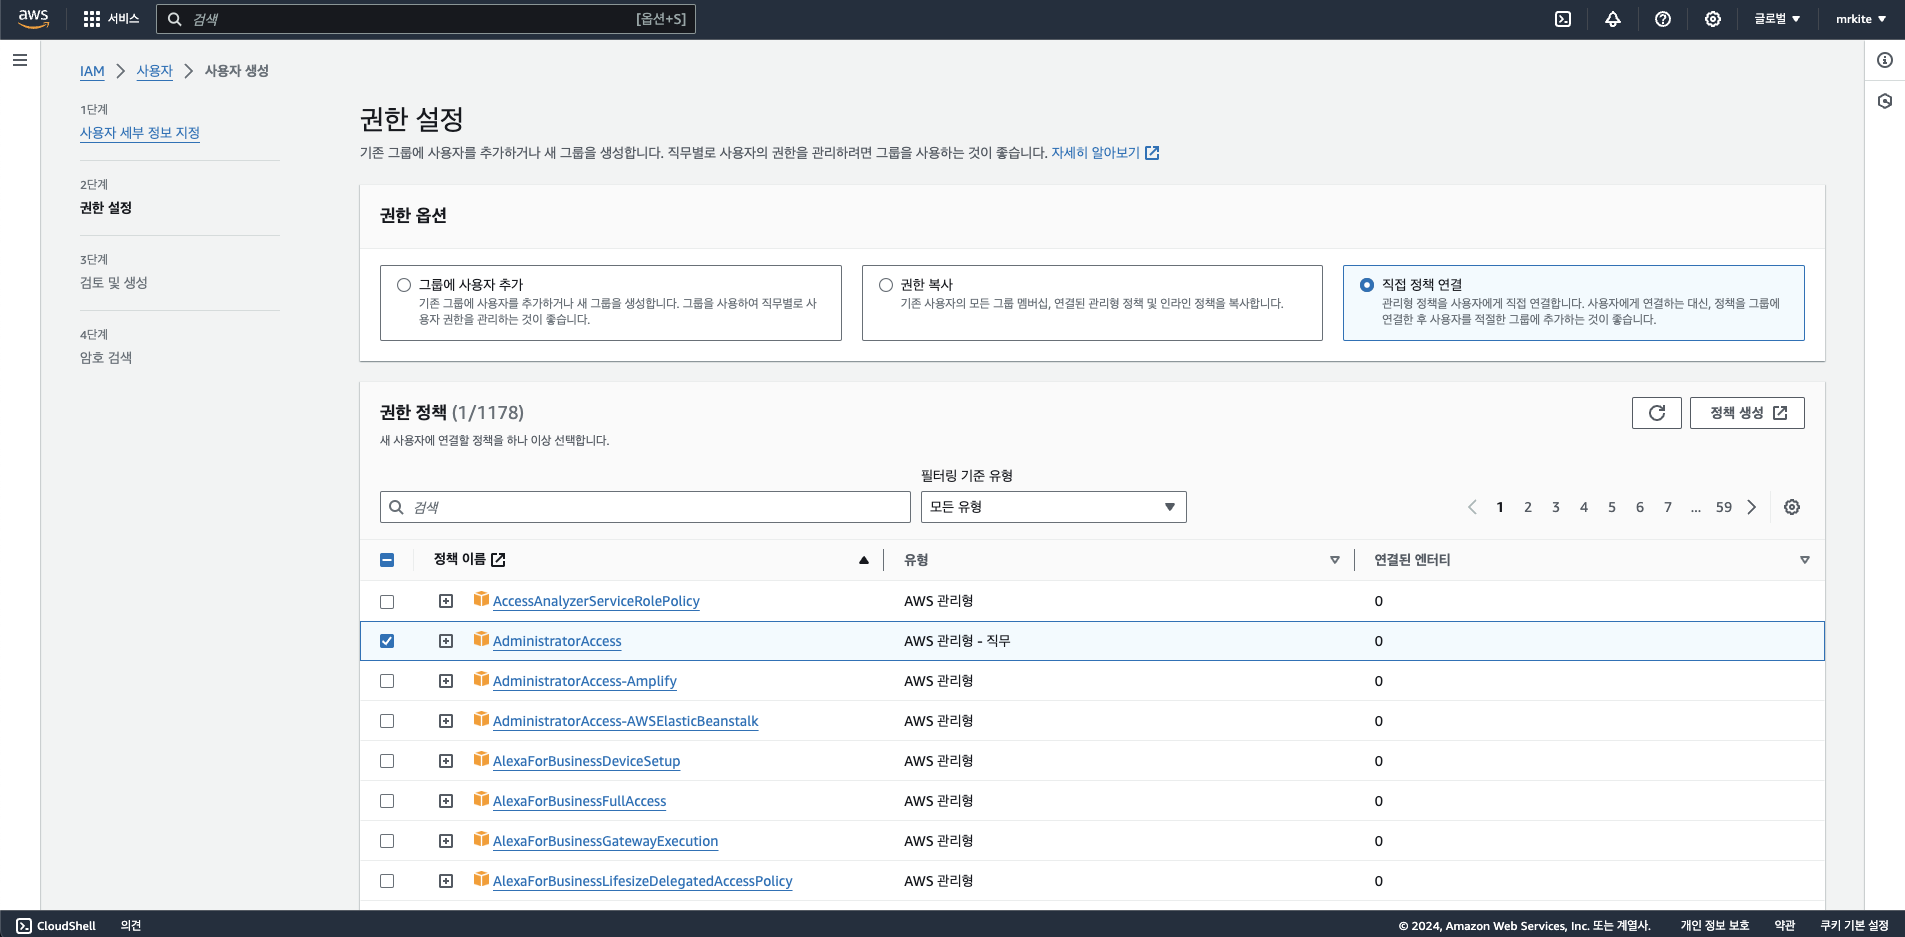Viewport: 1905px width, 937px height.
Task: Sort the 연결된 엔터티 column
Action: (1805, 560)
